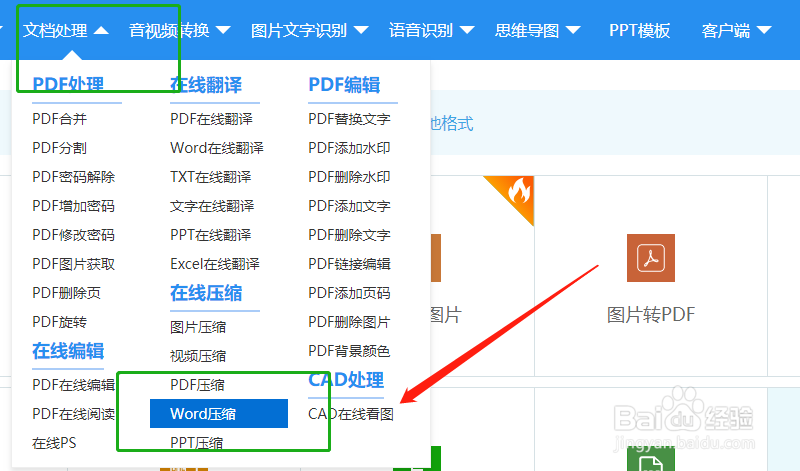Open PDF修改密码 tool
Viewport: 800px width, 471px height.
pyautogui.click(x=73, y=235)
